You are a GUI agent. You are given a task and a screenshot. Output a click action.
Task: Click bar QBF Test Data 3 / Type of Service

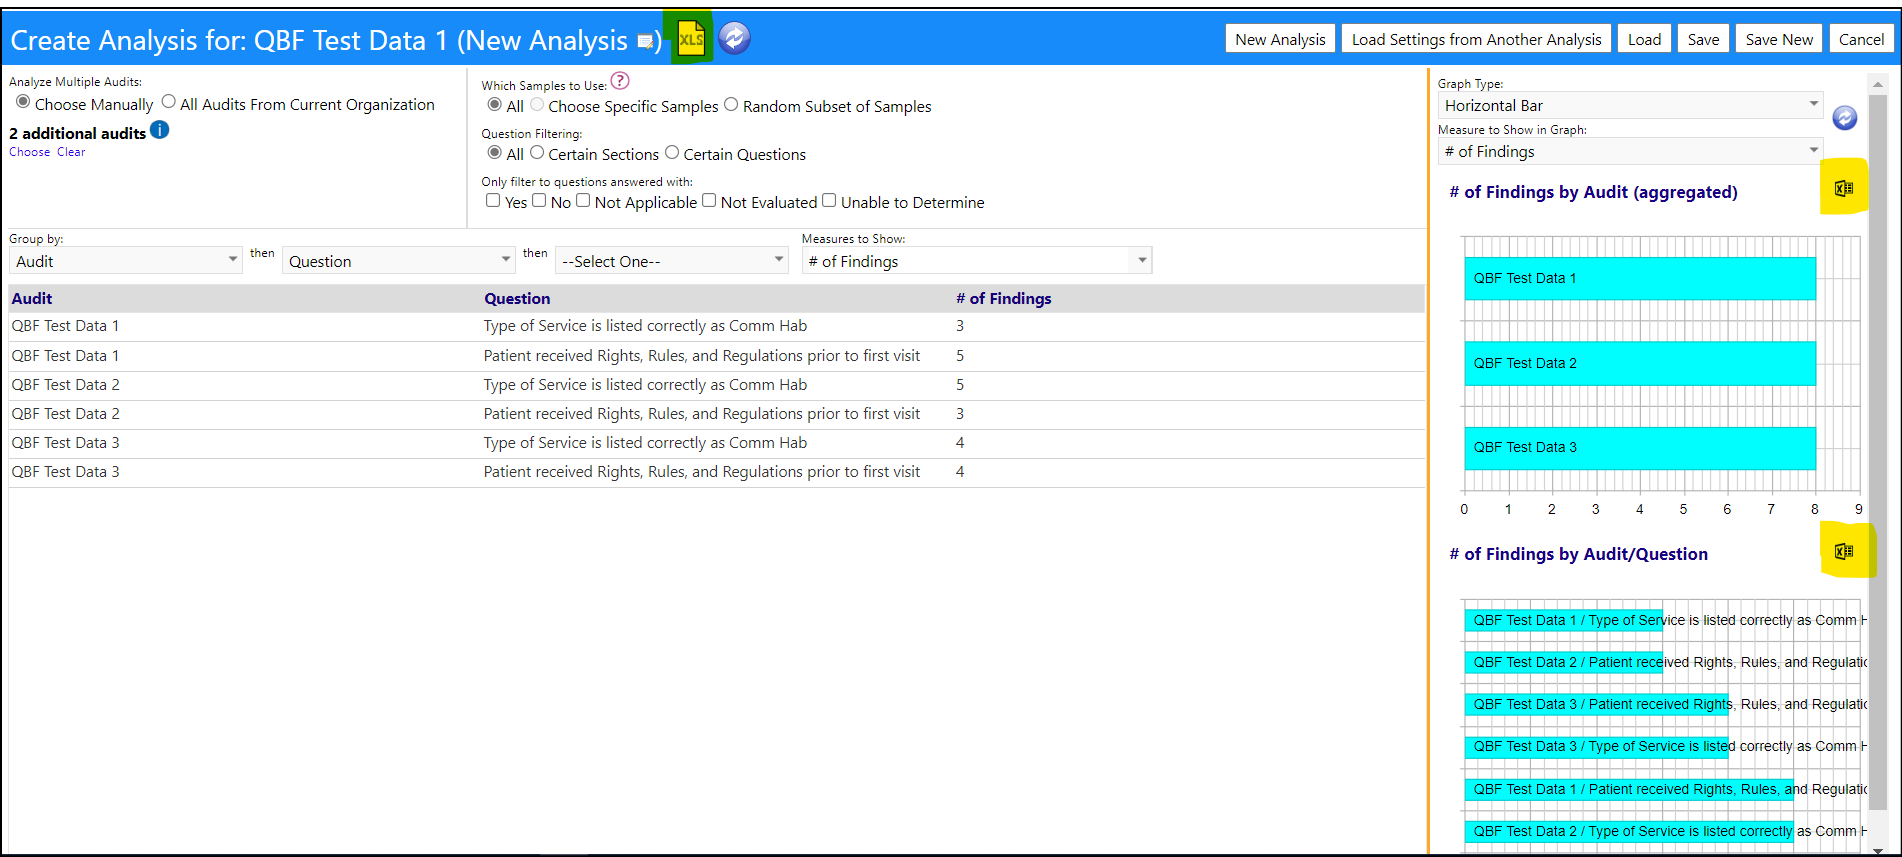point(1597,746)
